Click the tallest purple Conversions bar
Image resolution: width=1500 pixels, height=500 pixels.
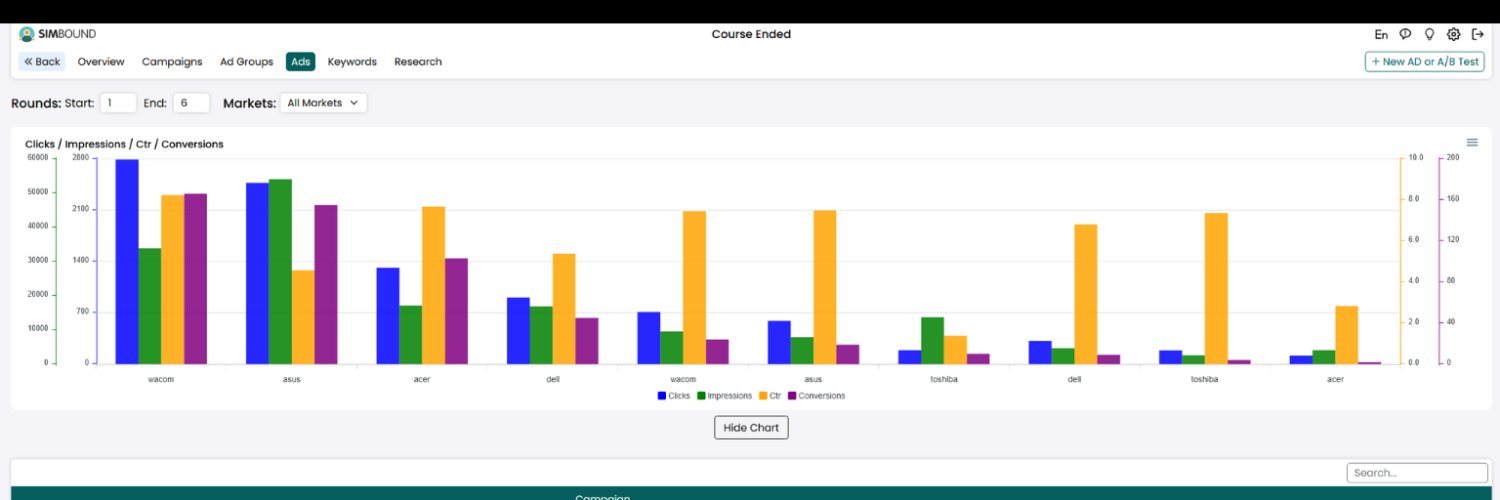[195, 278]
